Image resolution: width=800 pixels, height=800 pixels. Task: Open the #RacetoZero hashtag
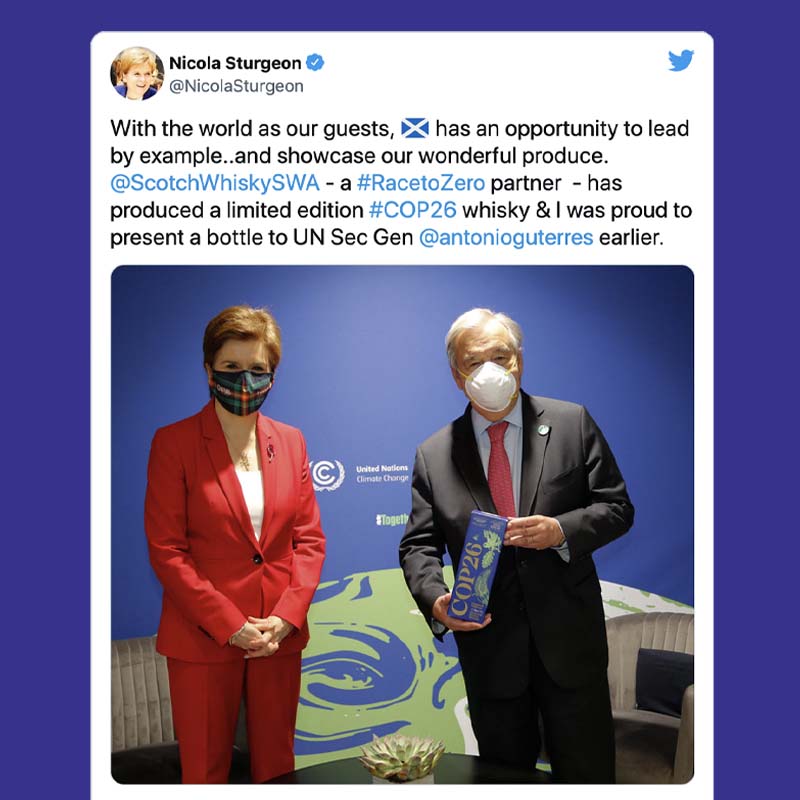[x=420, y=183]
